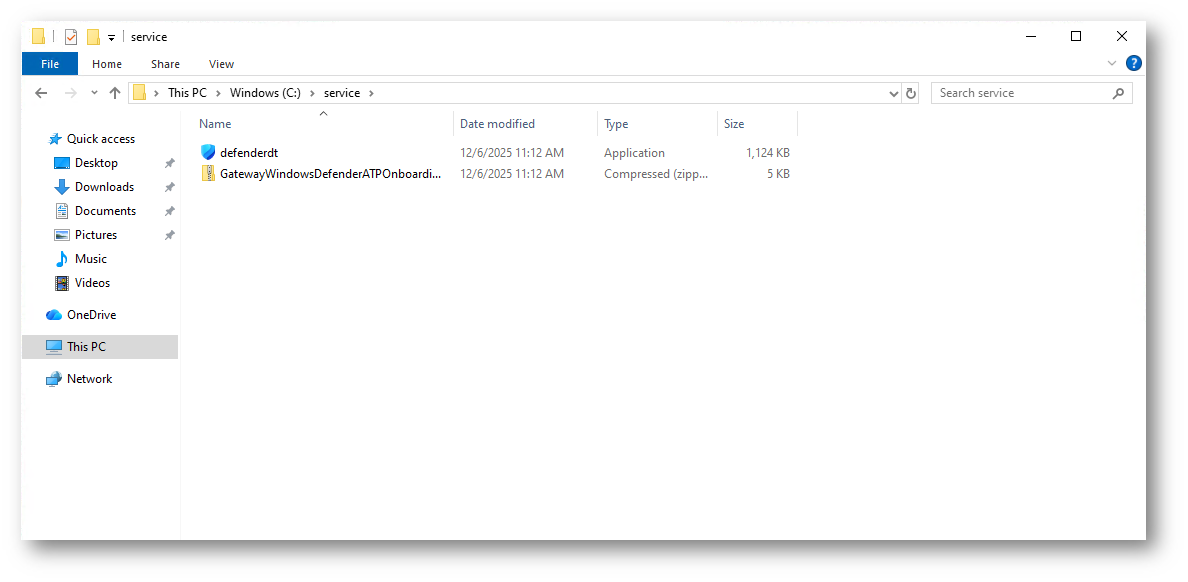This screenshot has width=1188, height=582.
Task: Click the search magnifier icon
Action: click(1118, 93)
